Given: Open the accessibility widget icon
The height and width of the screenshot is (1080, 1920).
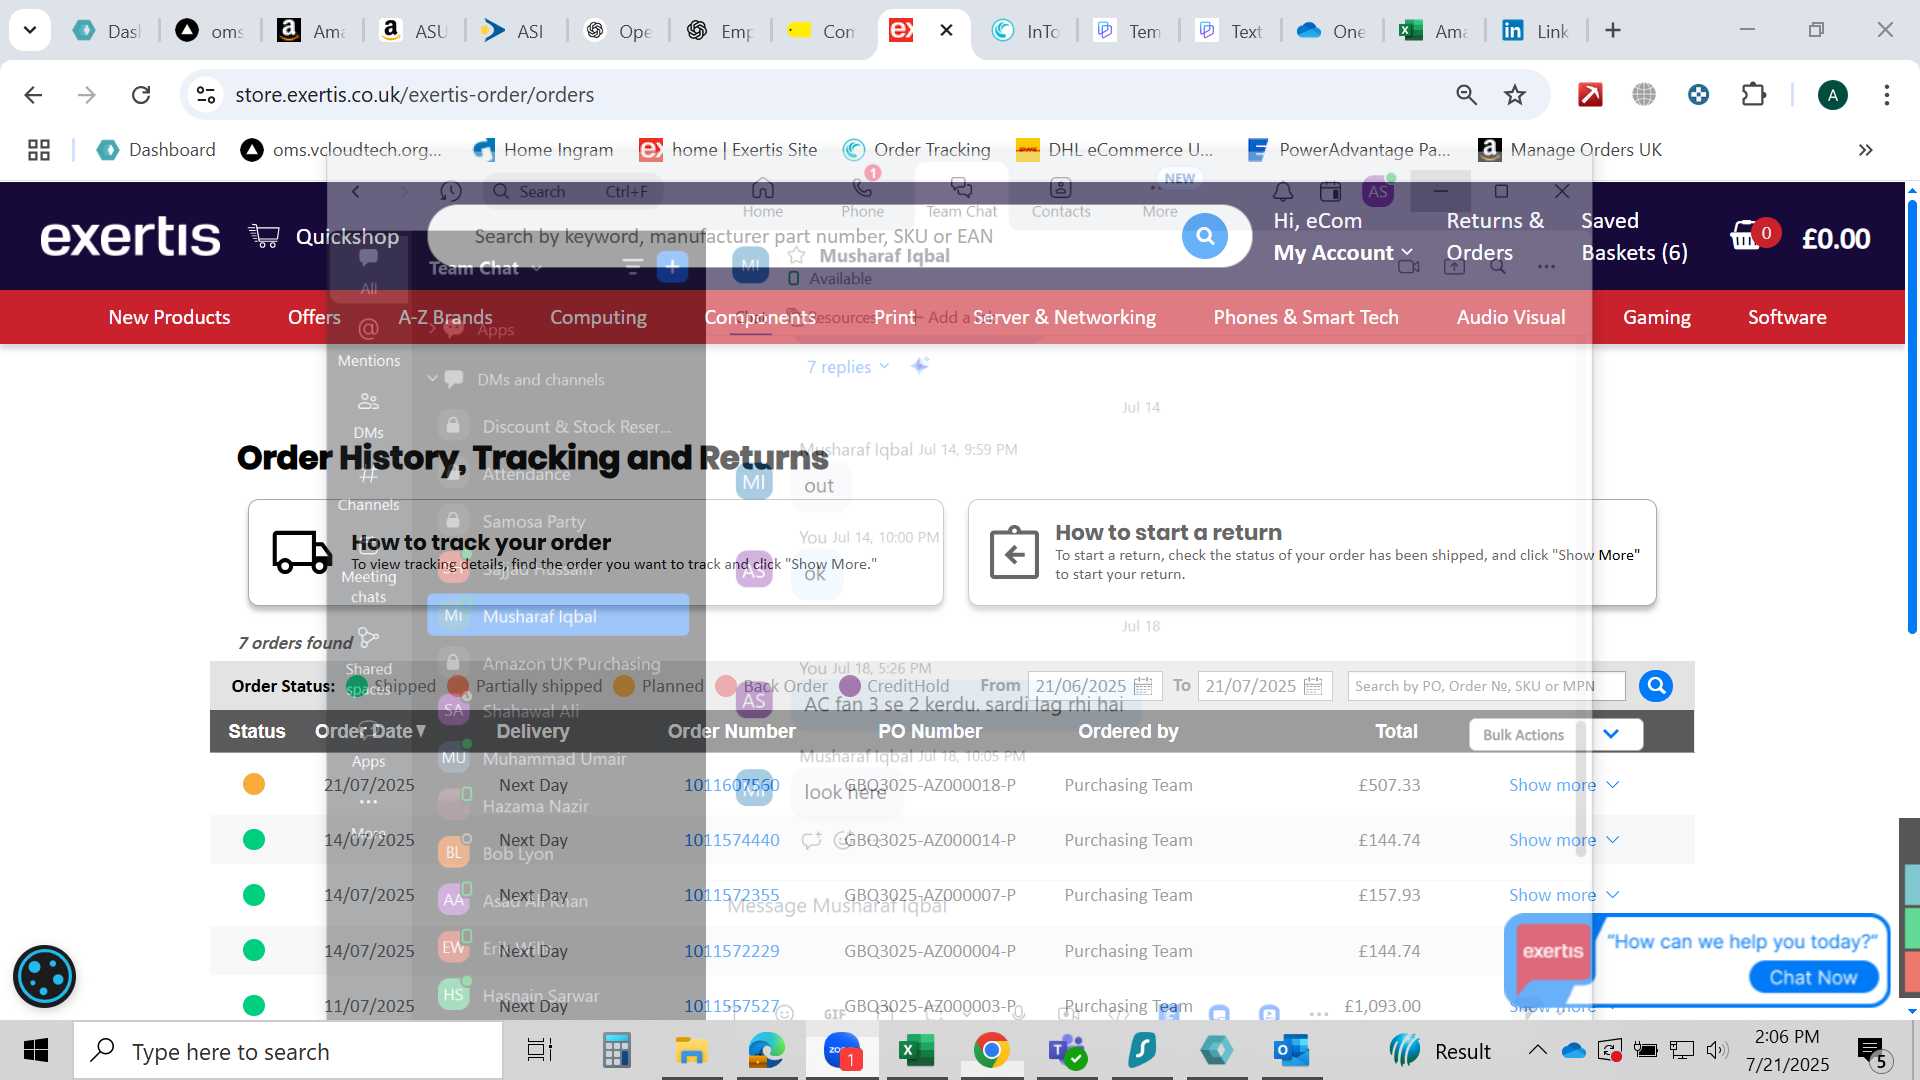Looking at the screenshot, I should 45,976.
